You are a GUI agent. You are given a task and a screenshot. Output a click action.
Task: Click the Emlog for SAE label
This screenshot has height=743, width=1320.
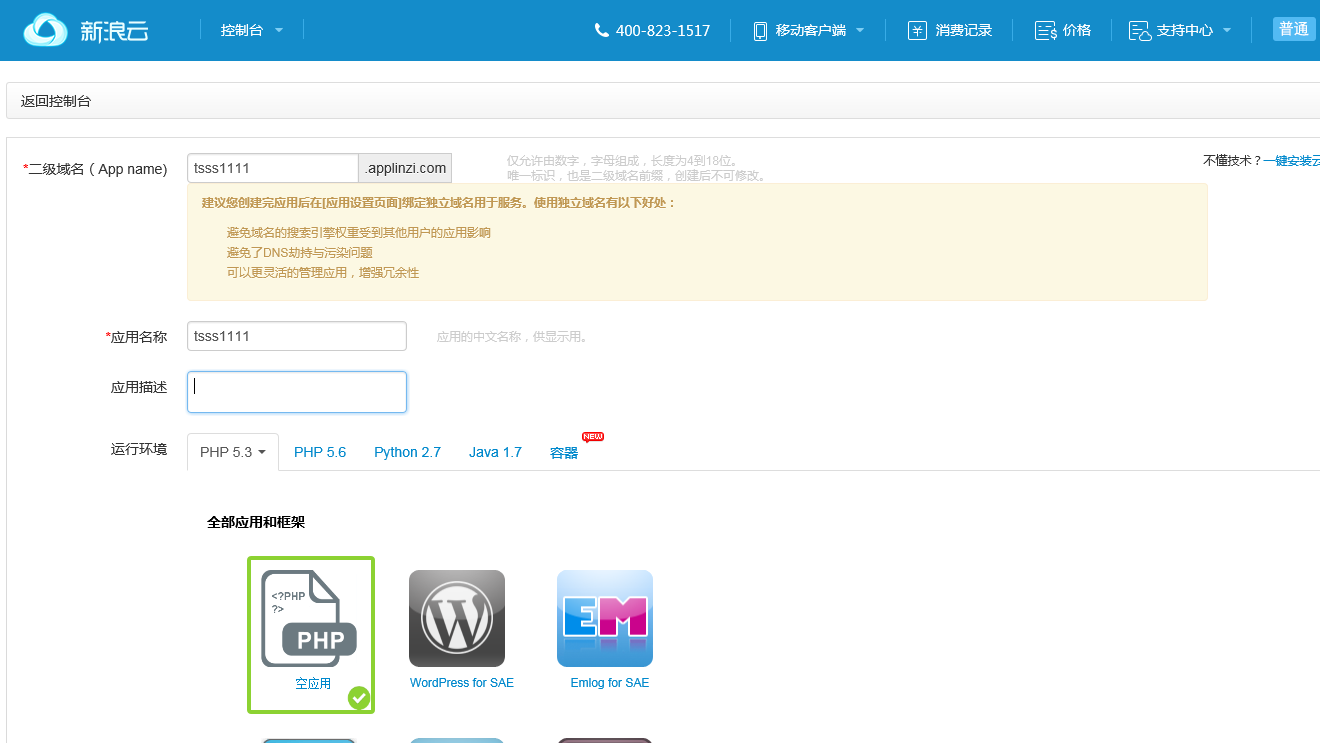coord(610,683)
